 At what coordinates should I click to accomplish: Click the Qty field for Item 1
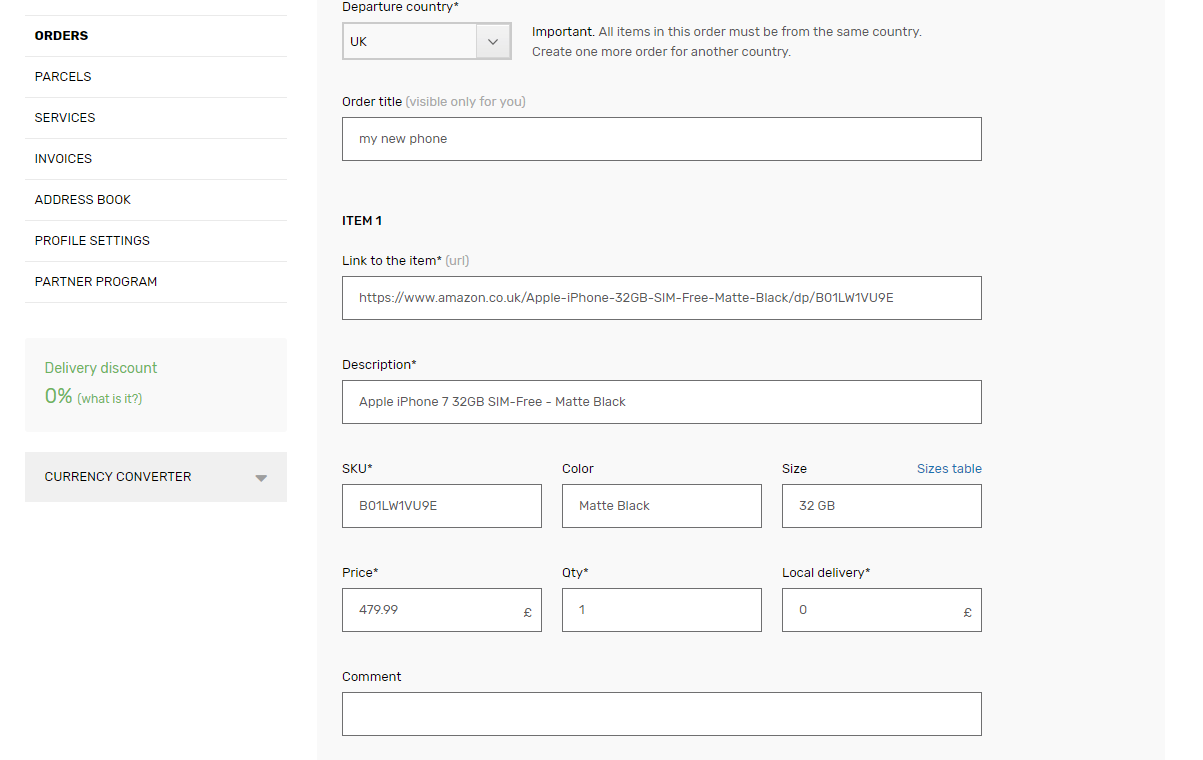coord(661,610)
